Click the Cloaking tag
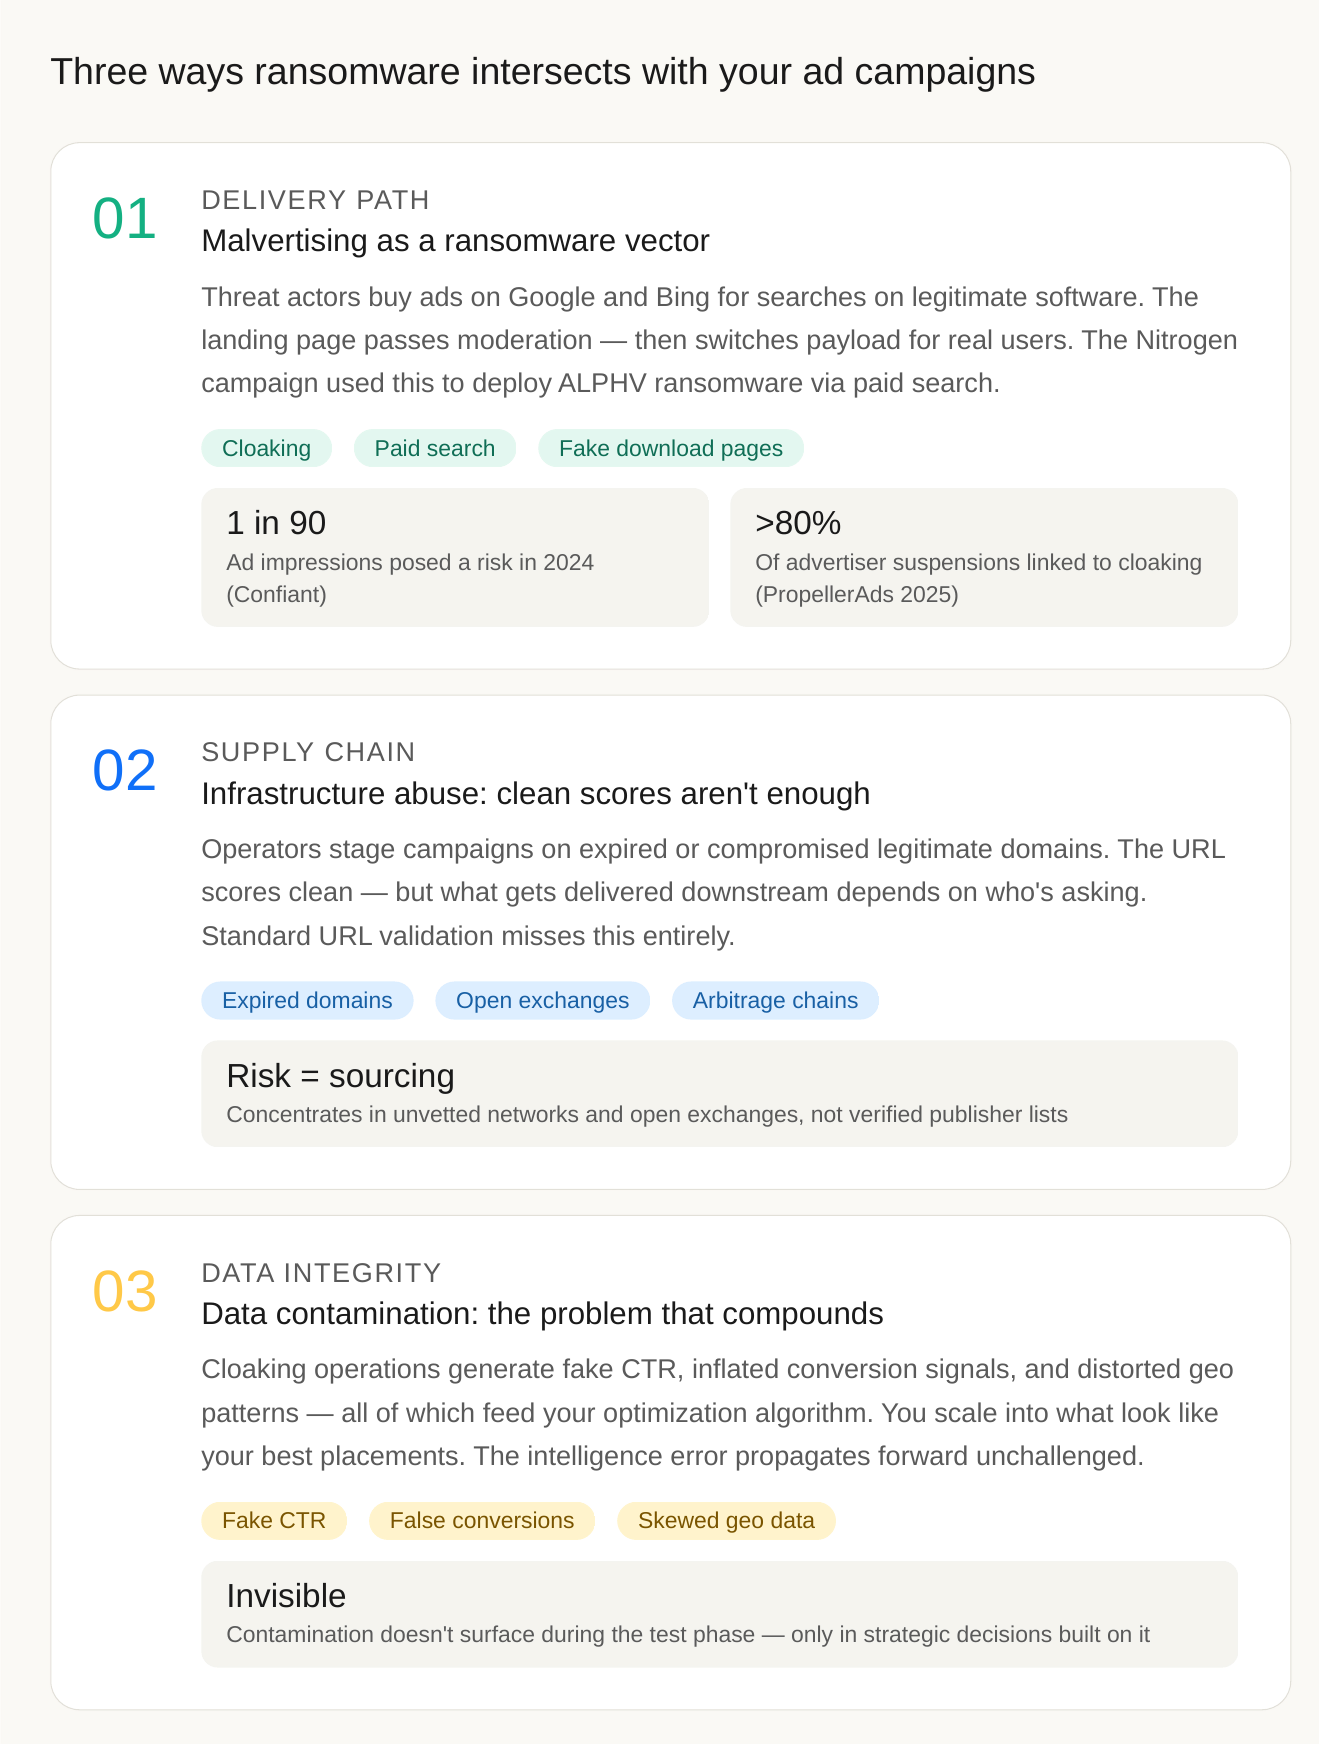Viewport: 1319px width, 1744px height. click(x=266, y=448)
